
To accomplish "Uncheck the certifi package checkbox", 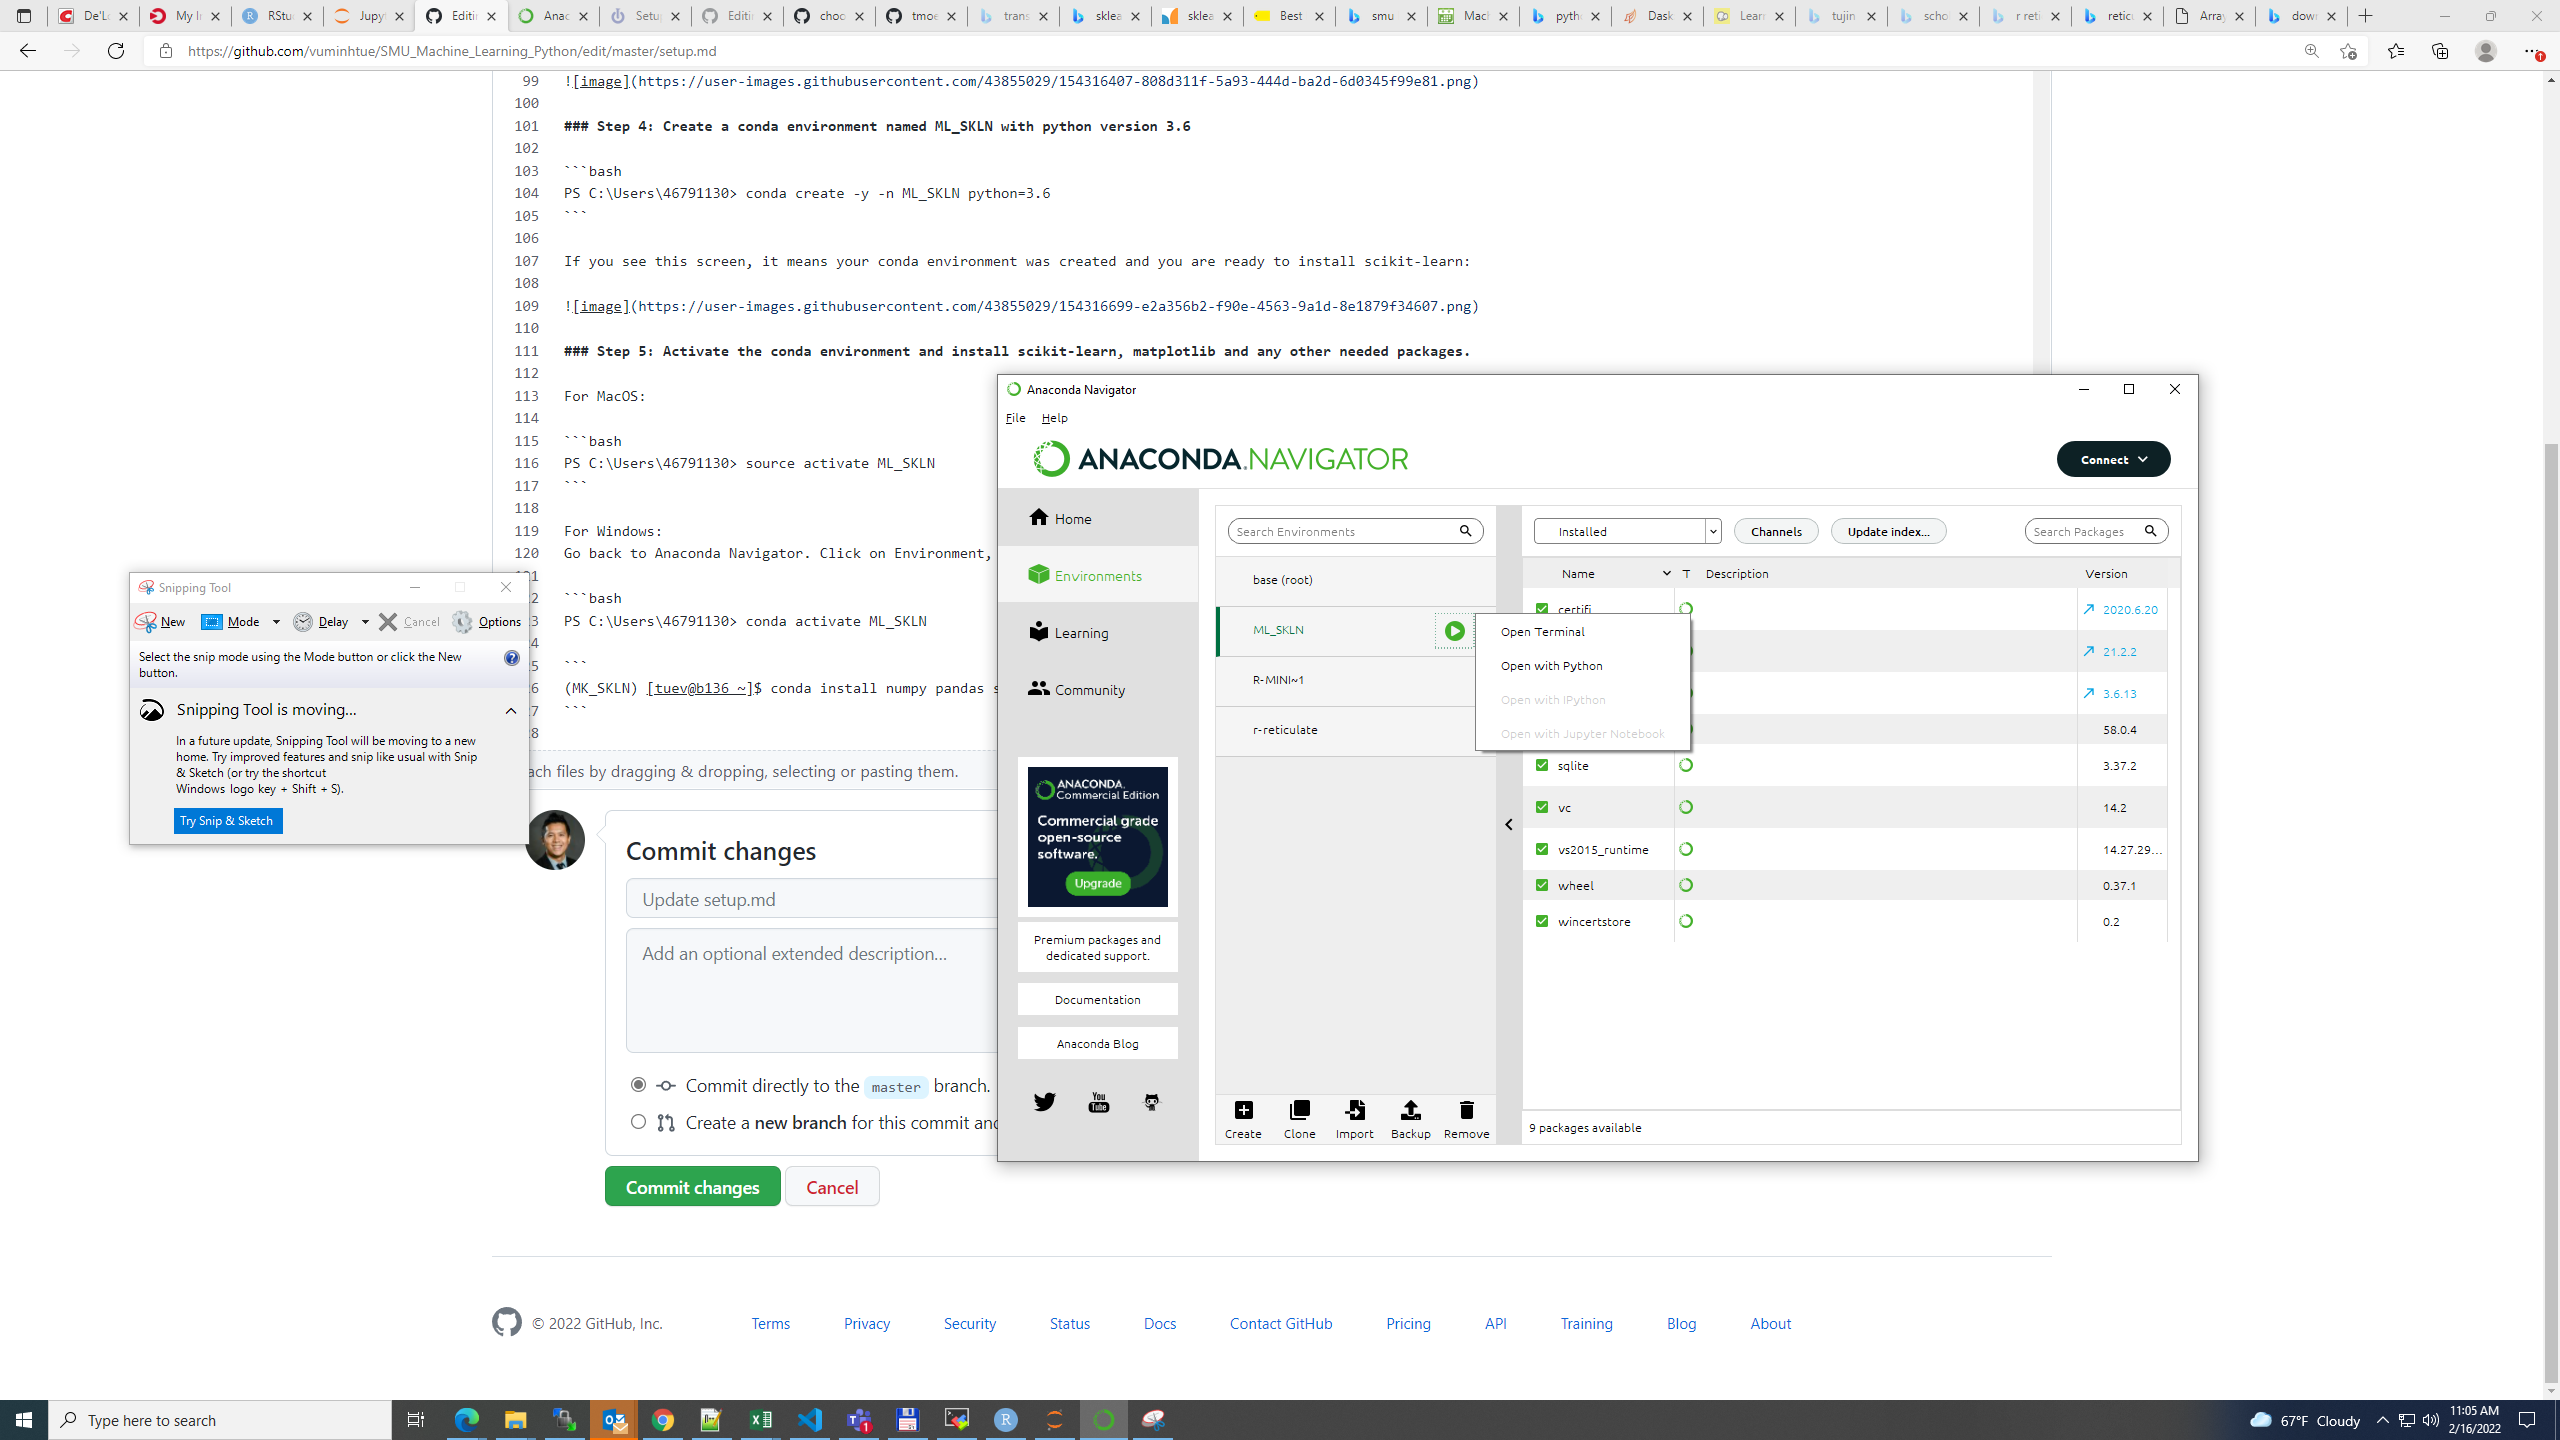I will pos(1541,608).
